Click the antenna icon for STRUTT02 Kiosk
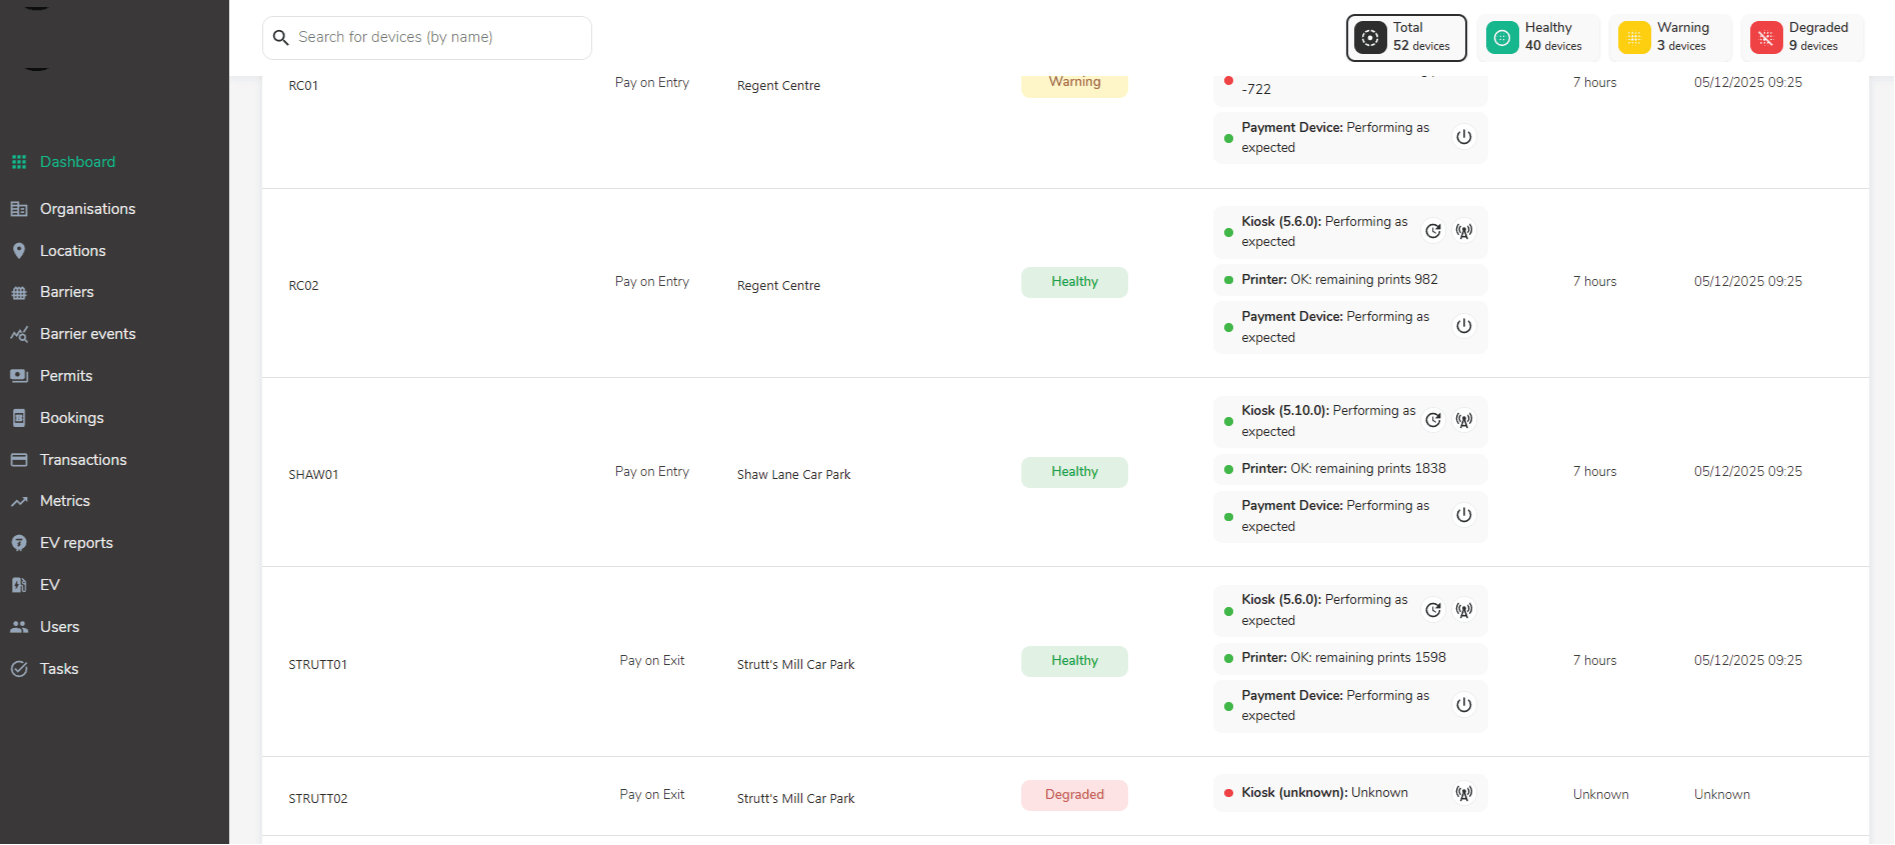The image size is (1895, 845). pyautogui.click(x=1464, y=793)
